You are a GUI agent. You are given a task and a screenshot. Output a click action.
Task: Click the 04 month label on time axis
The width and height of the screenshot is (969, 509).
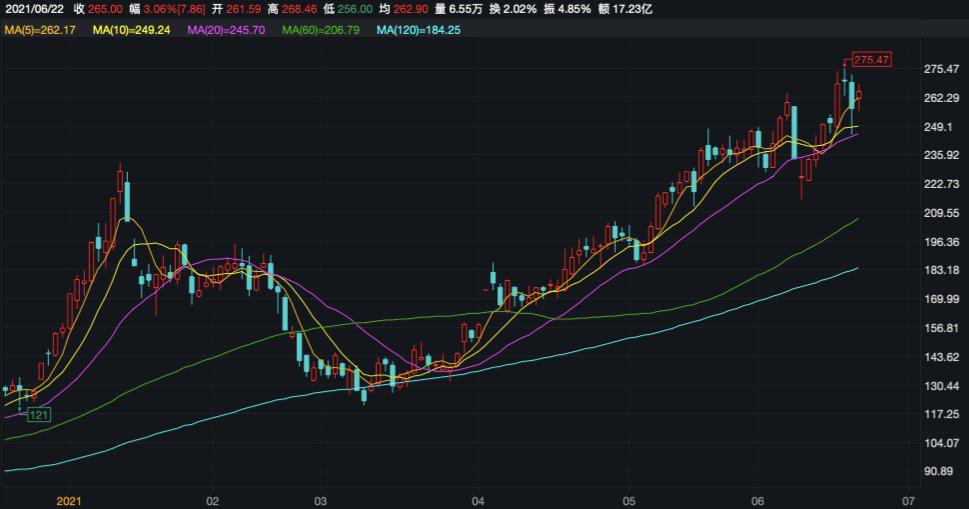(478, 498)
